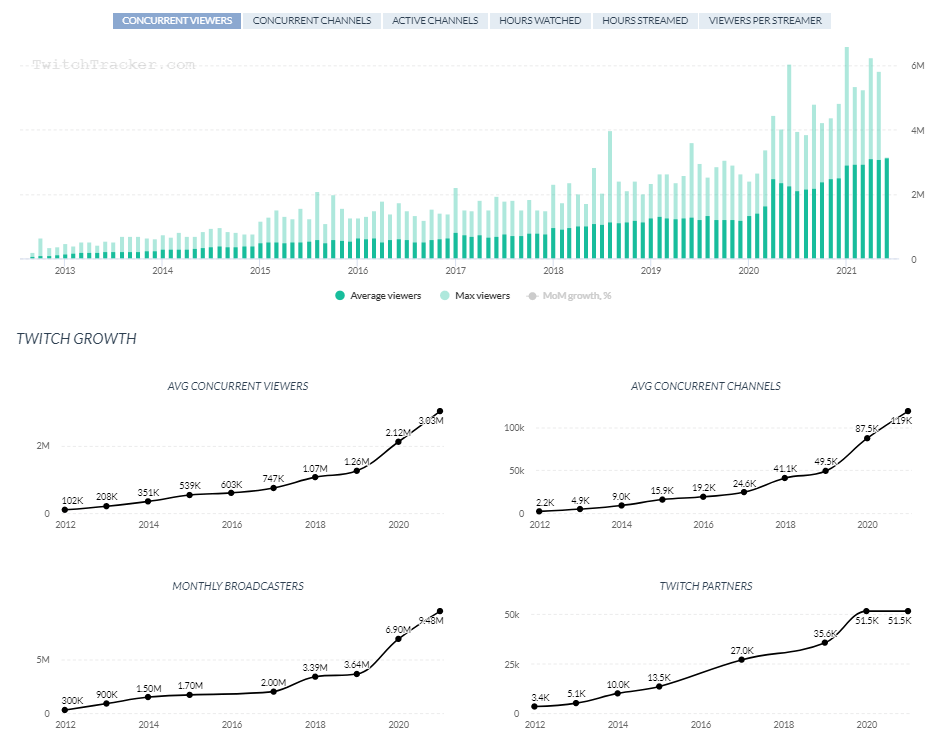Toggle the Max viewers legend series
This screenshot has height=753, width=952.
coord(475,296)
